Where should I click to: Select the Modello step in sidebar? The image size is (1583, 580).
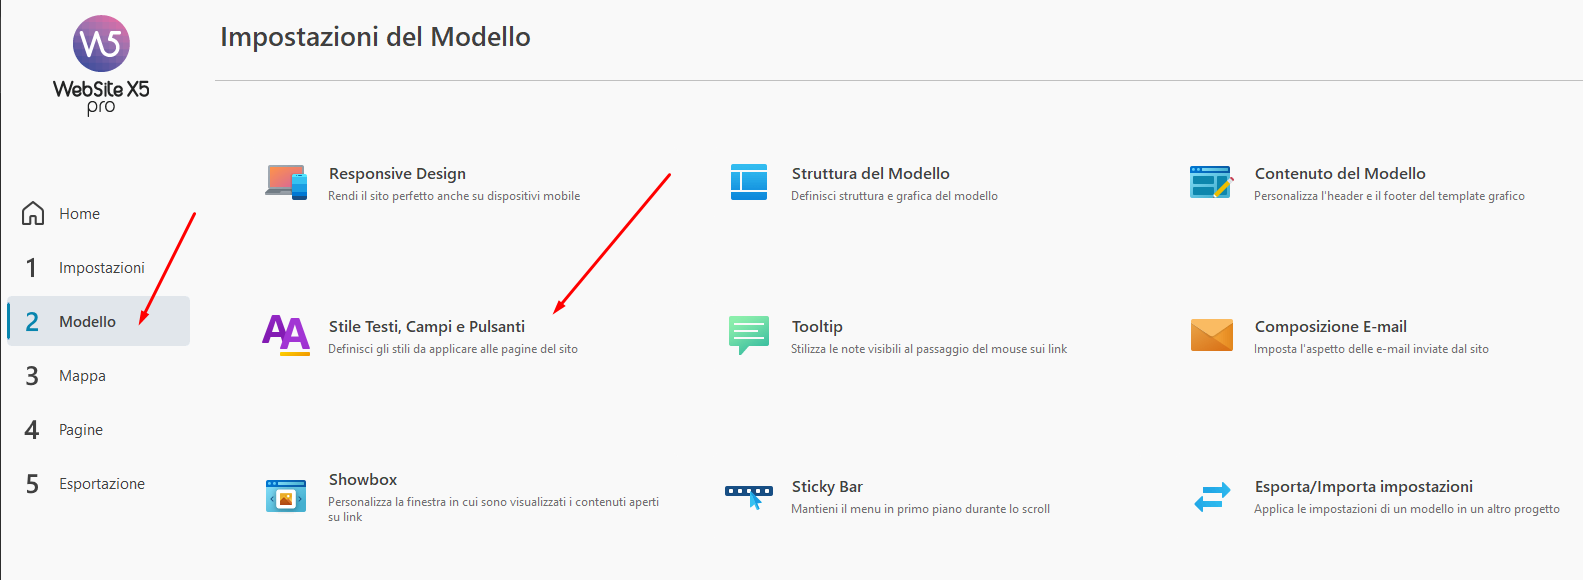(x=87, y=322)
